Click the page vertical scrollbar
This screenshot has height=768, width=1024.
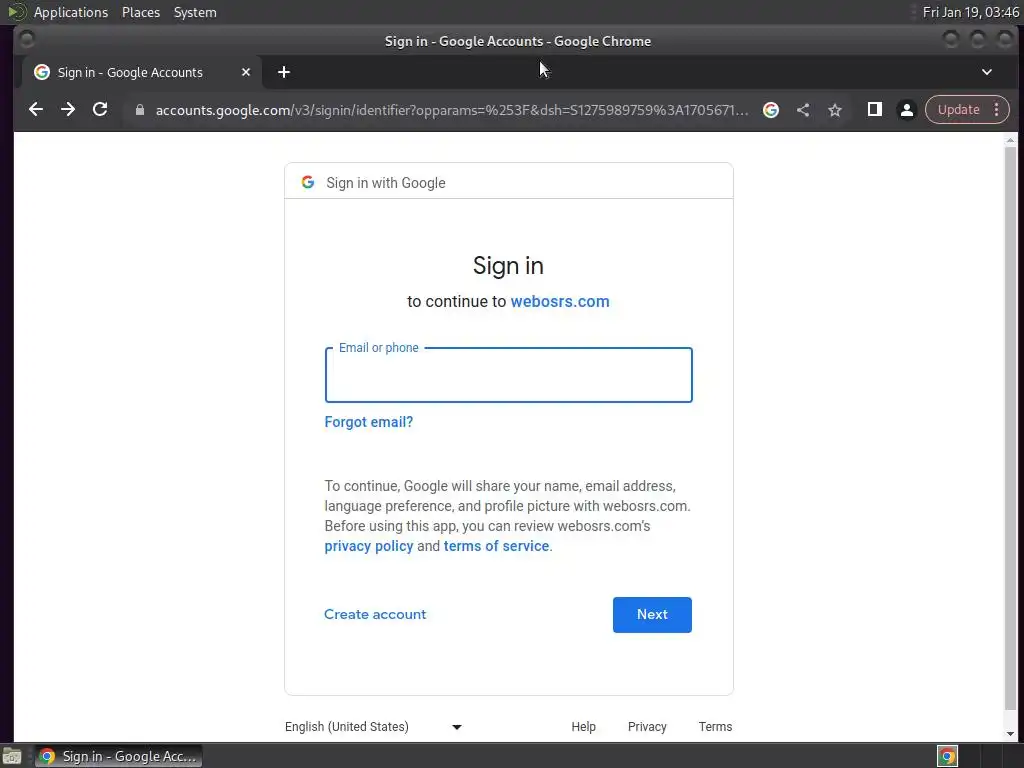click(x=1010, y=428)
